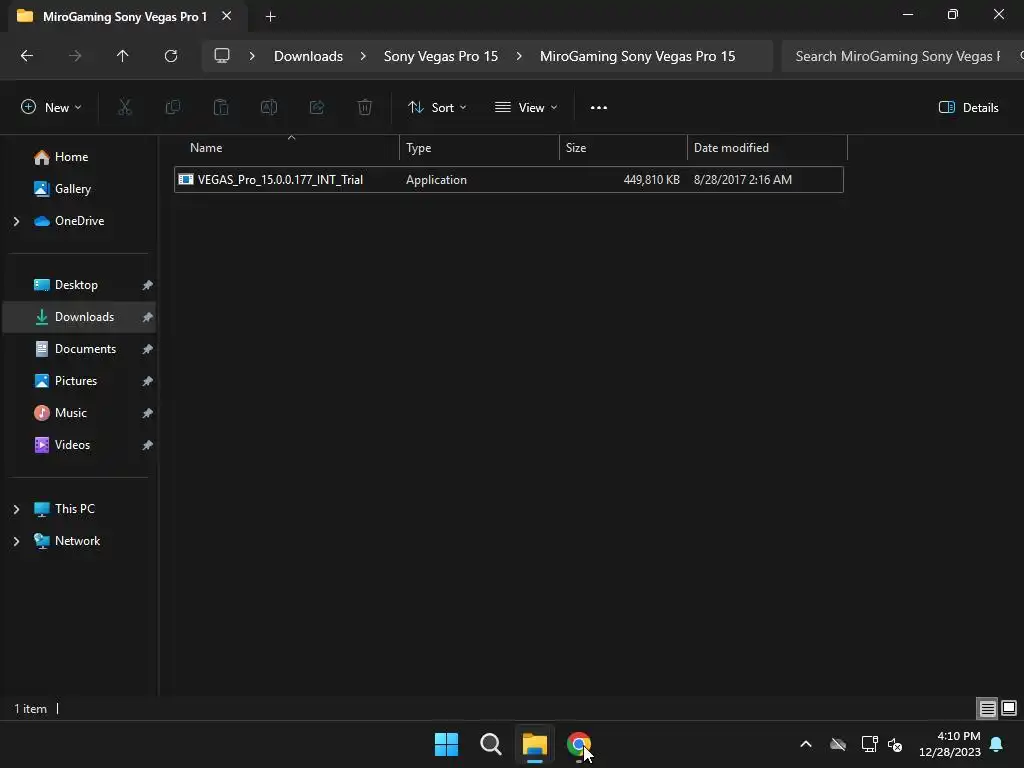Click the Application type cell
The width and height of the screenshot is (1024, 768).
pos(436,180)
